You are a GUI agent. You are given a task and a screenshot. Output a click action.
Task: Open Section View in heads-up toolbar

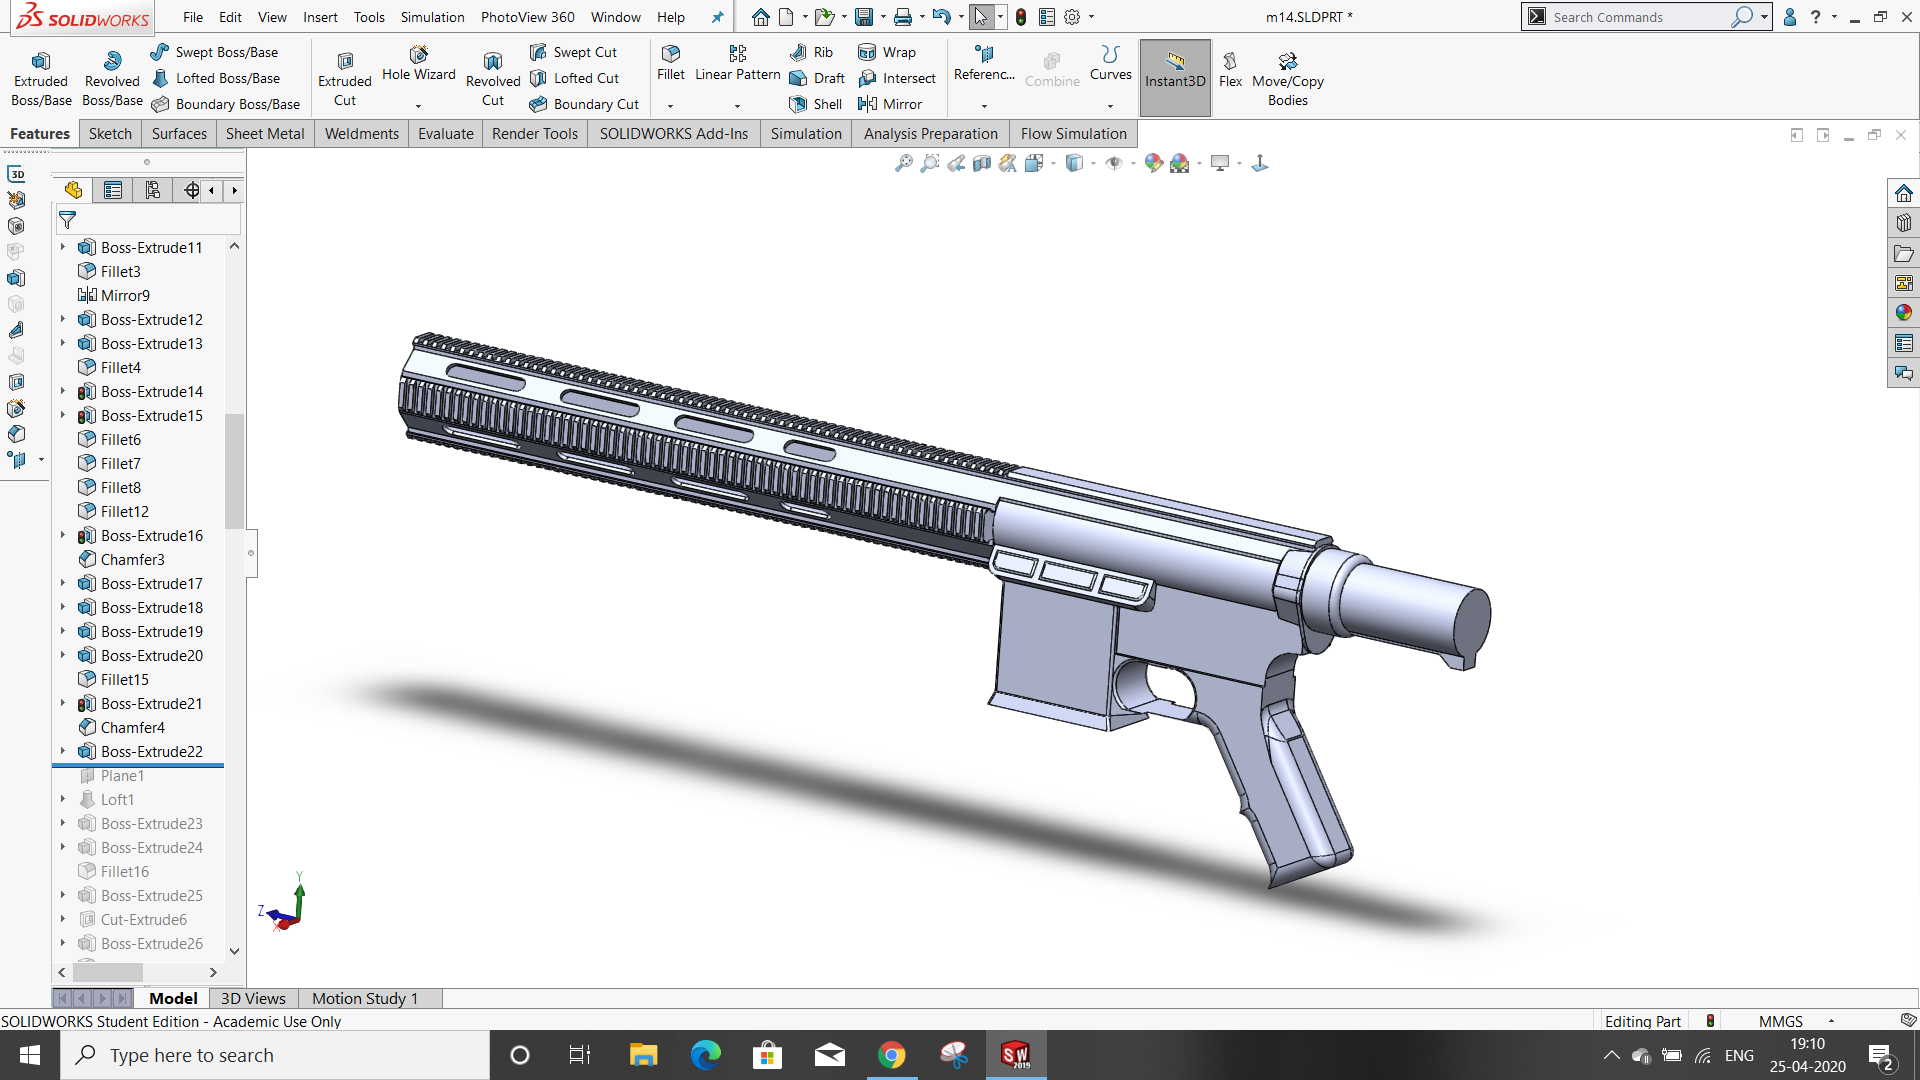coord(982,163)
